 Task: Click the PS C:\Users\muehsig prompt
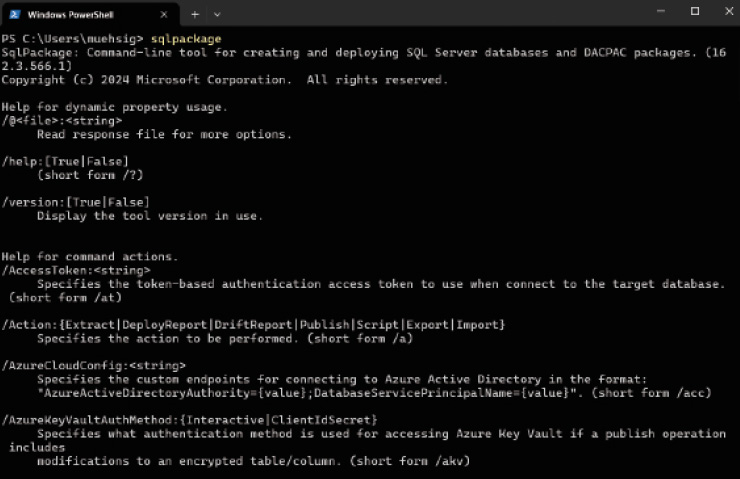click(72, 39)
